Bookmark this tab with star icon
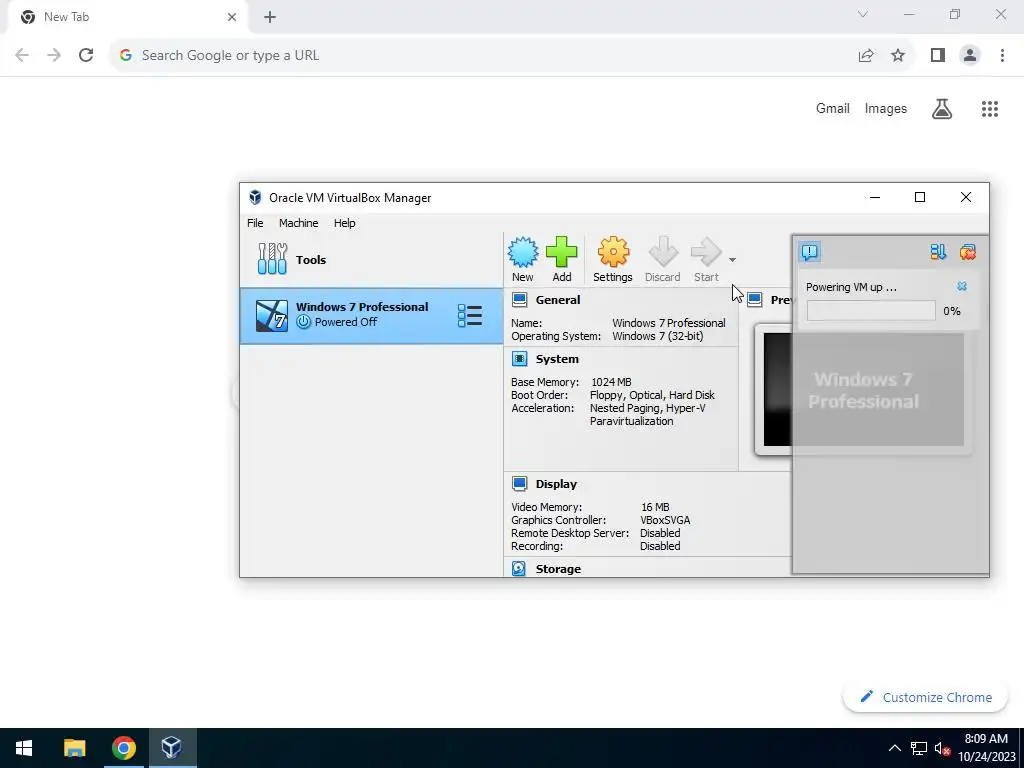The width and height of the screenshot is (1024, 768). click(x=898, y=56)
